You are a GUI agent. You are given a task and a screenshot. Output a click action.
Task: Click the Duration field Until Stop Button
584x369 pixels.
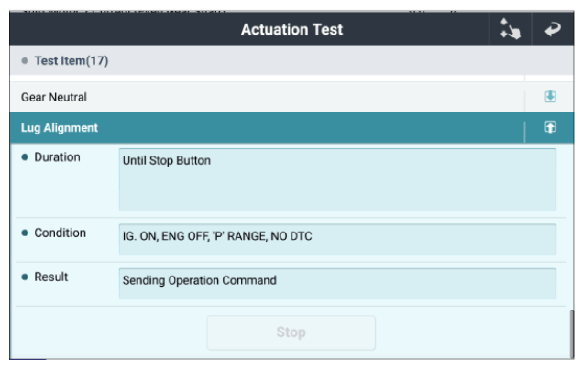(337, 179)
